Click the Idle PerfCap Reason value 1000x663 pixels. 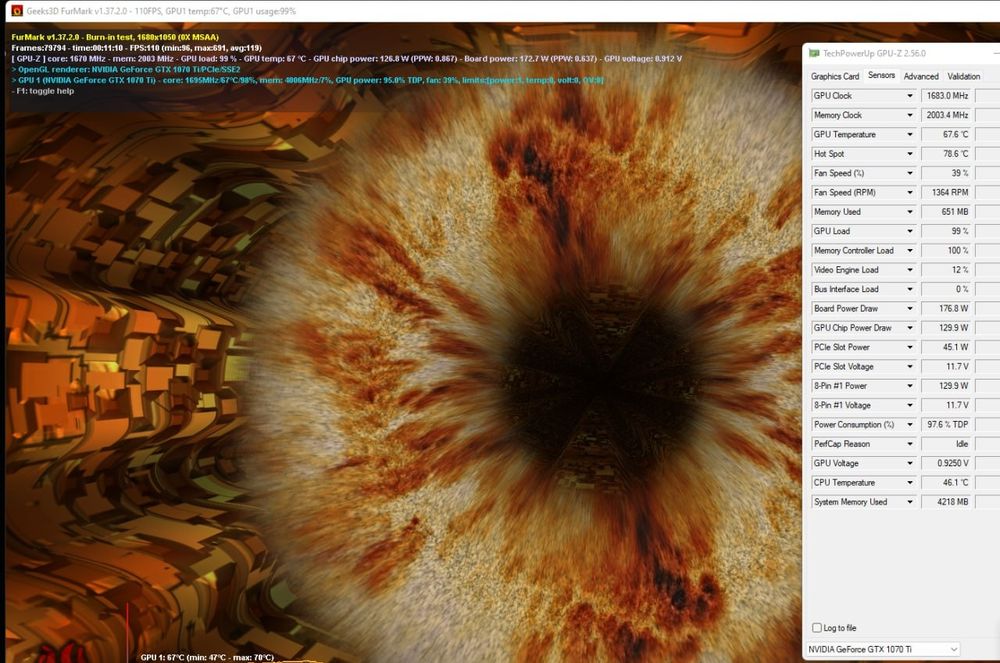946,444
